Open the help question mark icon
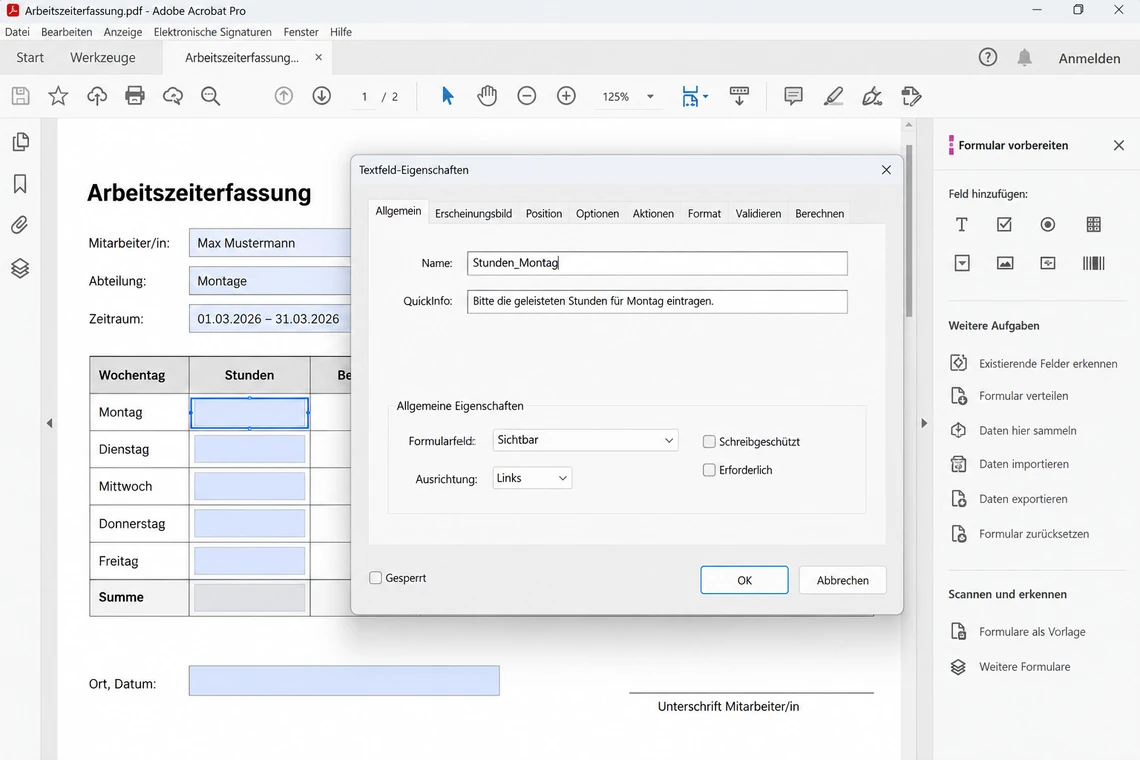 pyautogui.click(x=987, y=57)
